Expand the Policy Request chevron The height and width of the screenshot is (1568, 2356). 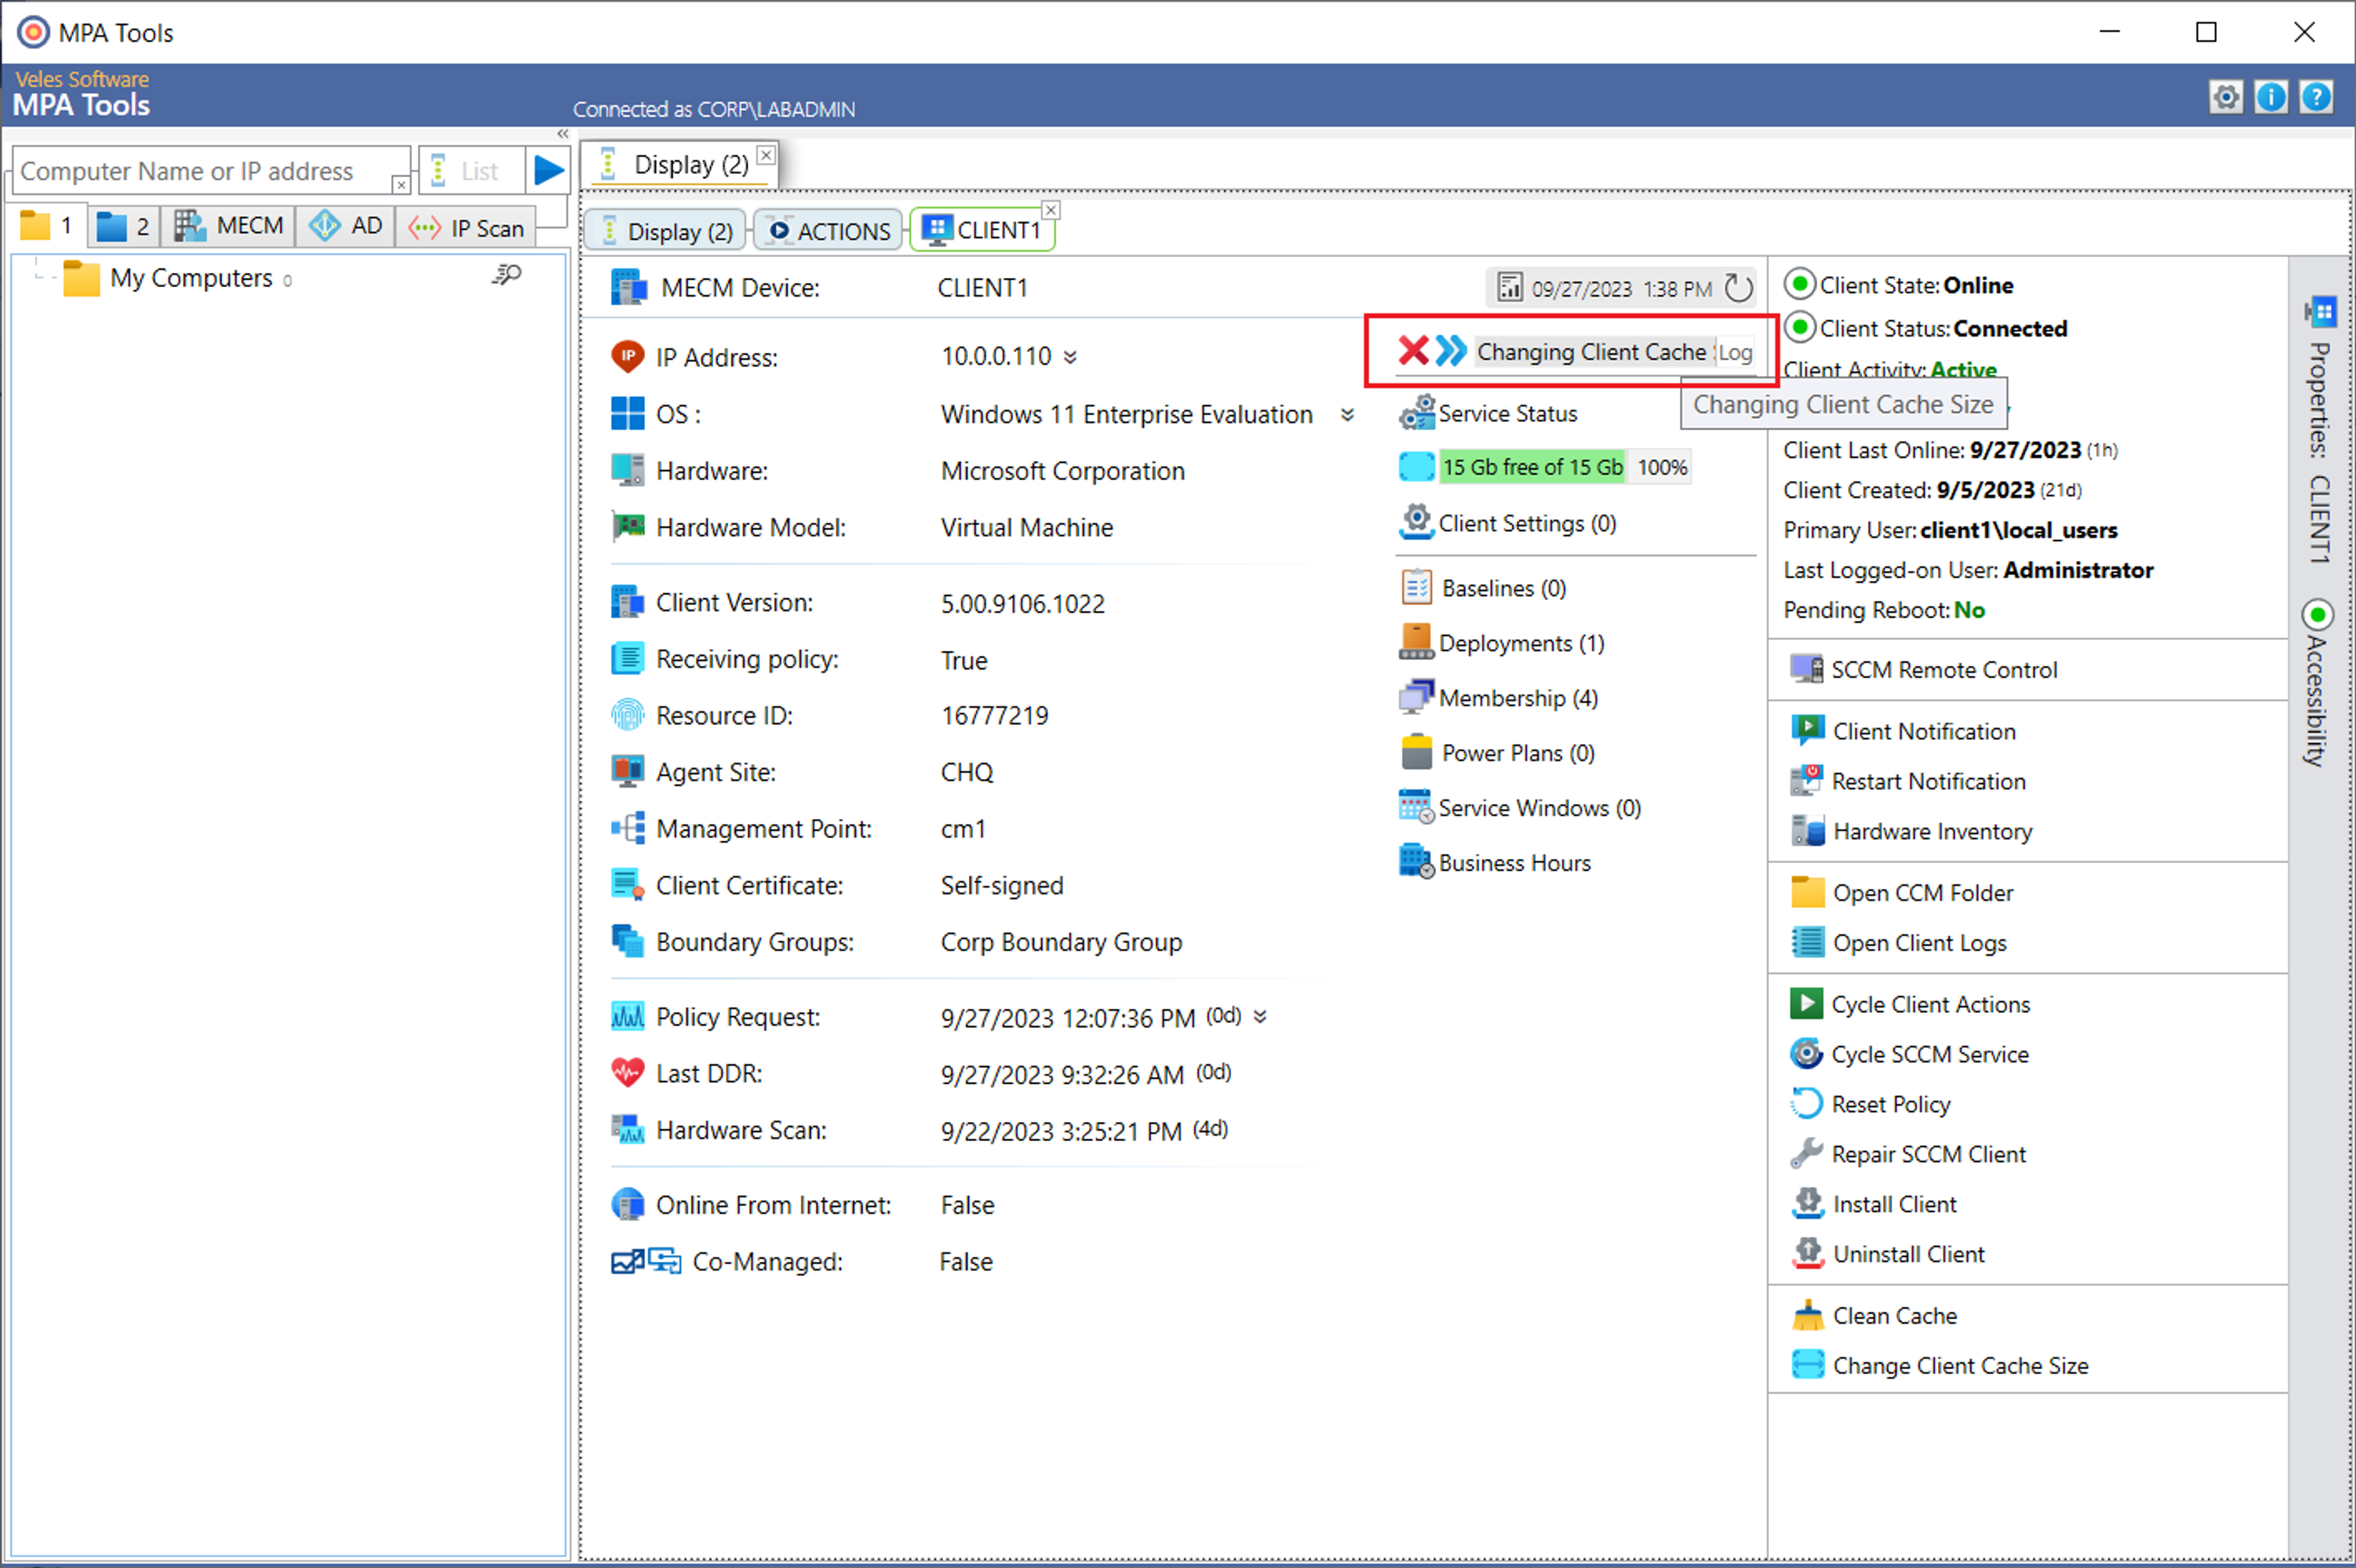coord(1260,1017)
